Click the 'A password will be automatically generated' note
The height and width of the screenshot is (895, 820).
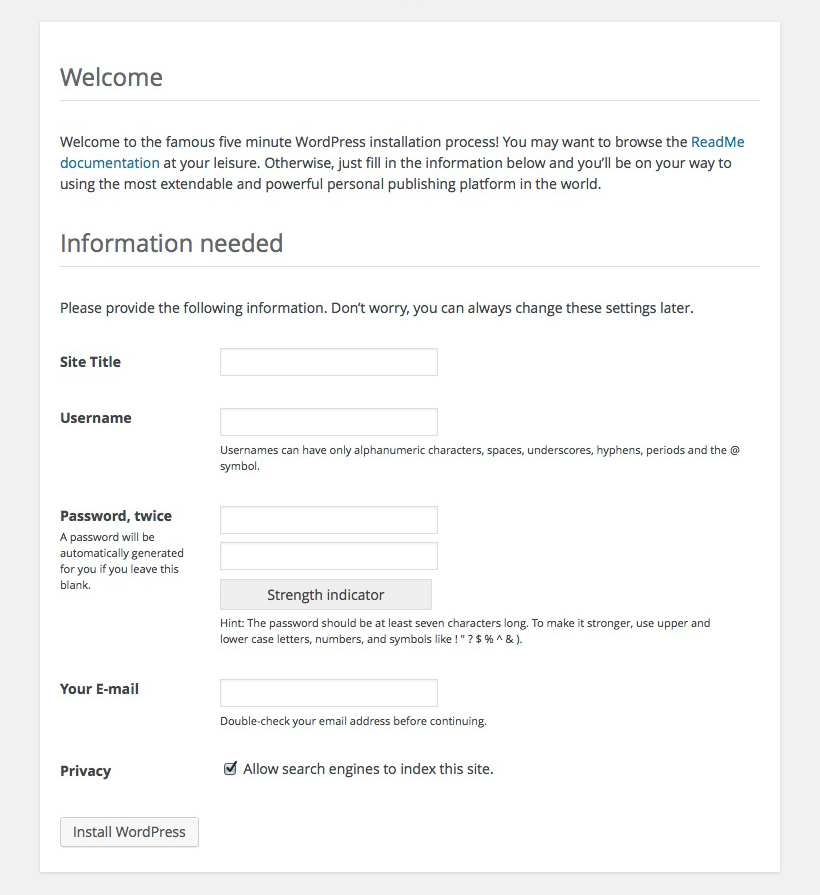click(x=122, y=561)
